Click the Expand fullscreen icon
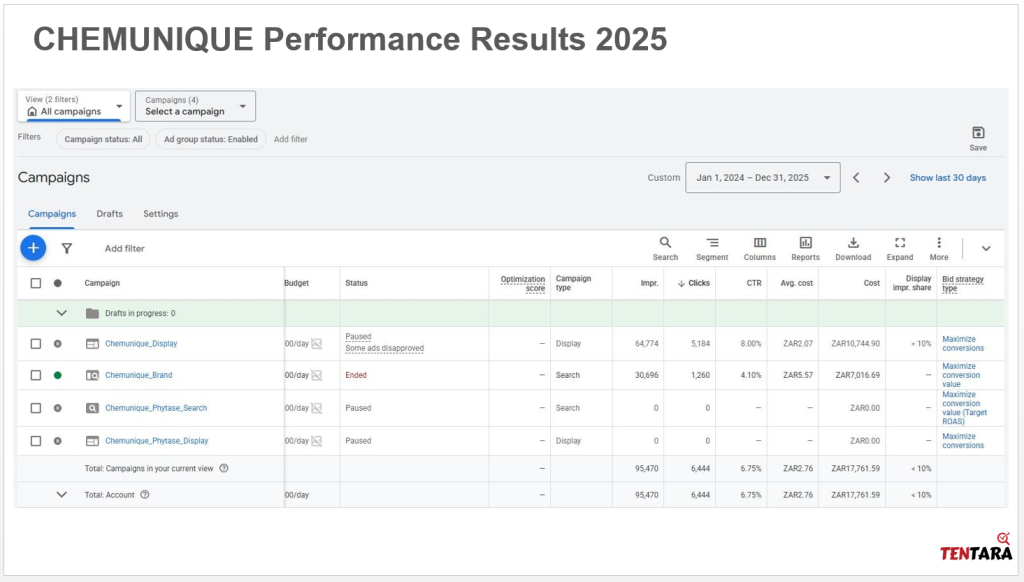 900,243
